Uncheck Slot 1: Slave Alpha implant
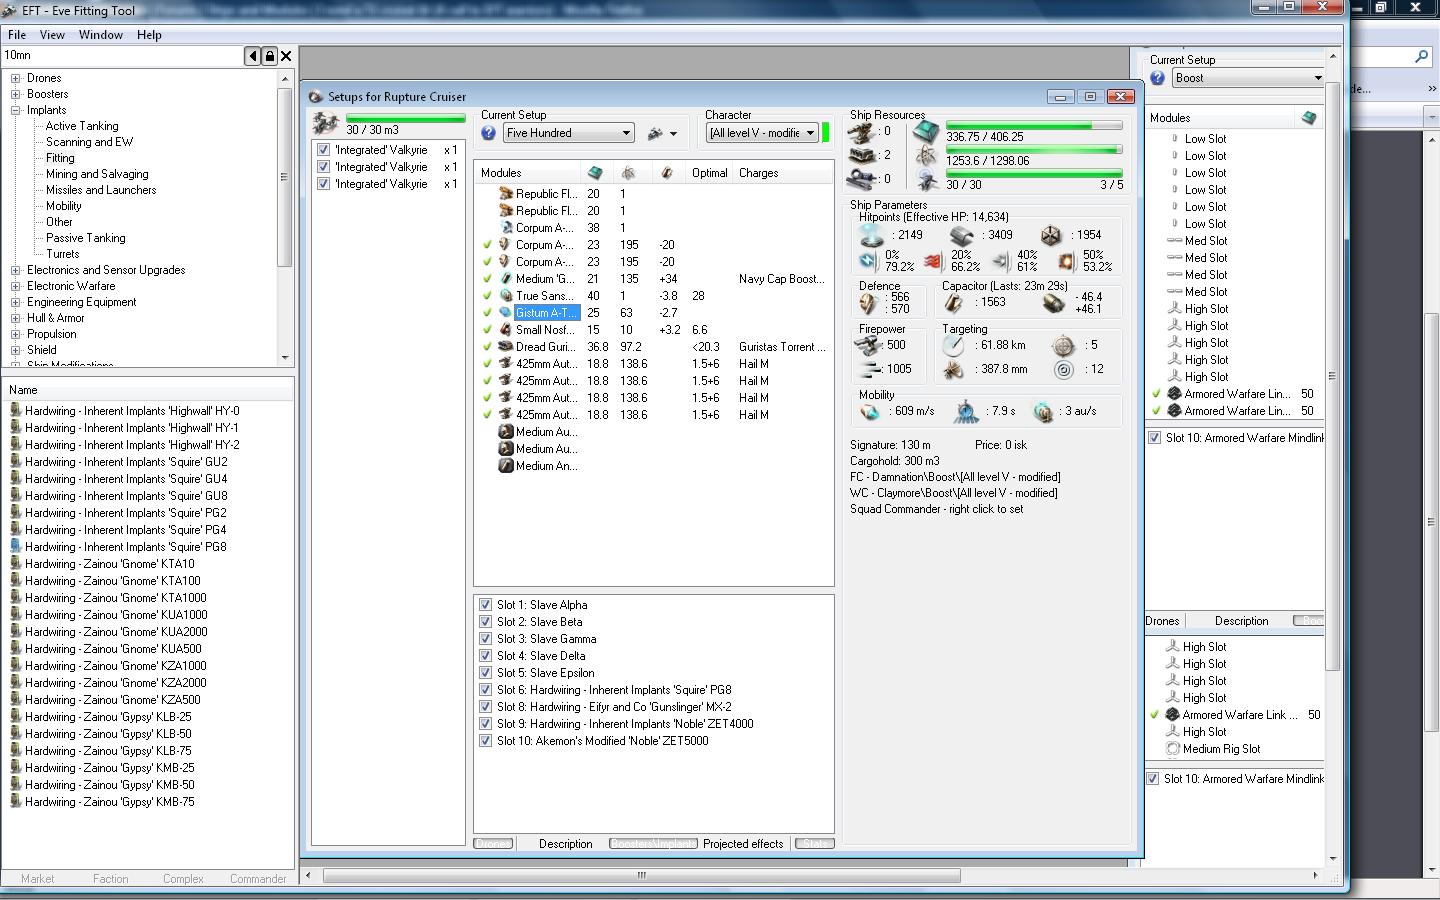The width and height of the screenshot is (1440, 900). click(x=485, y=605)
